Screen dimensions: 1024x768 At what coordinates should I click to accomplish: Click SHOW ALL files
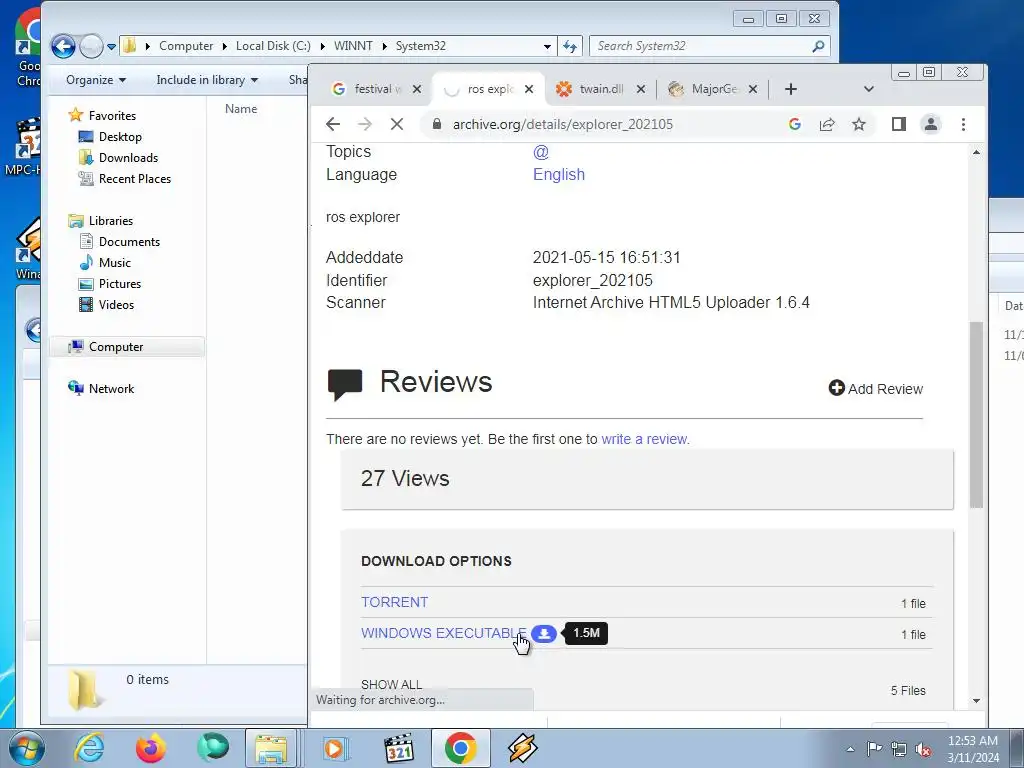(391, 684)
